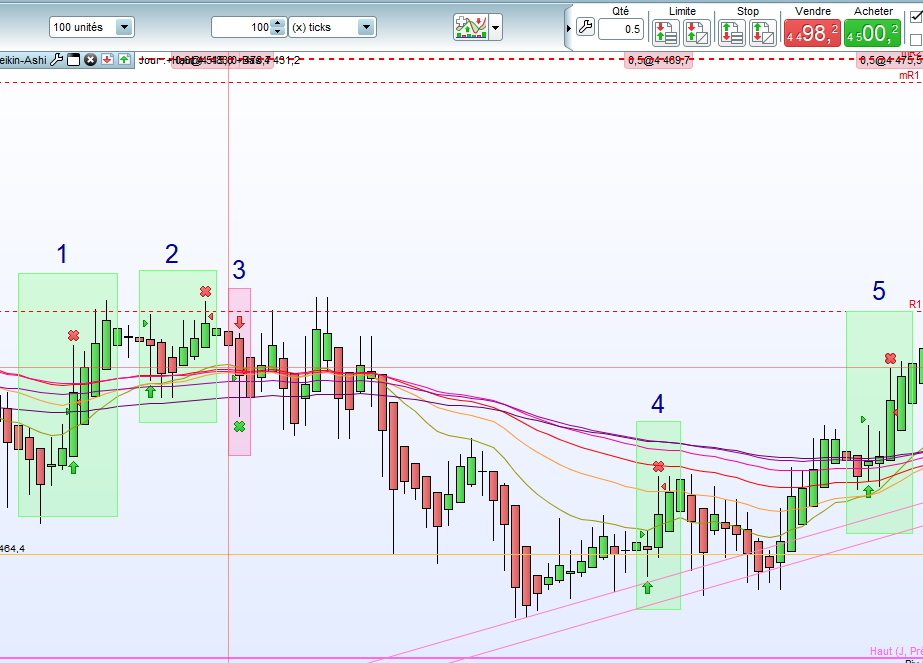Click the Haut (J, Pré label

point(896,651)
